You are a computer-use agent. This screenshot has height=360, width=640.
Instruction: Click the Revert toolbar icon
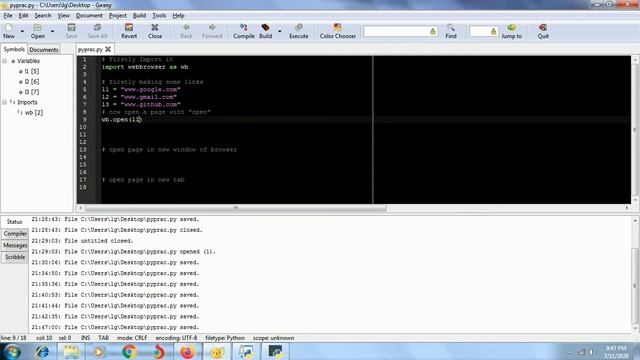(129, 31)
